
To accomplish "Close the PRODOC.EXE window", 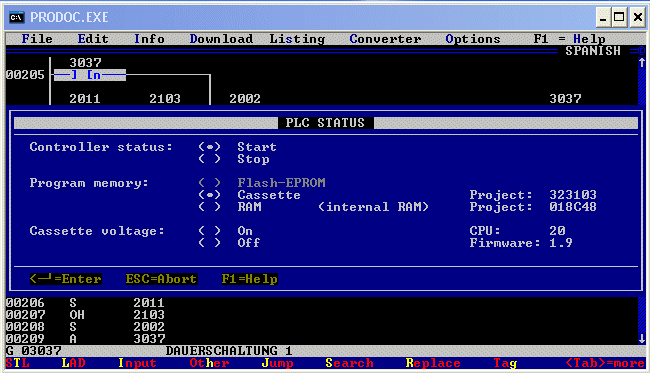I will [x=637, y=17].
